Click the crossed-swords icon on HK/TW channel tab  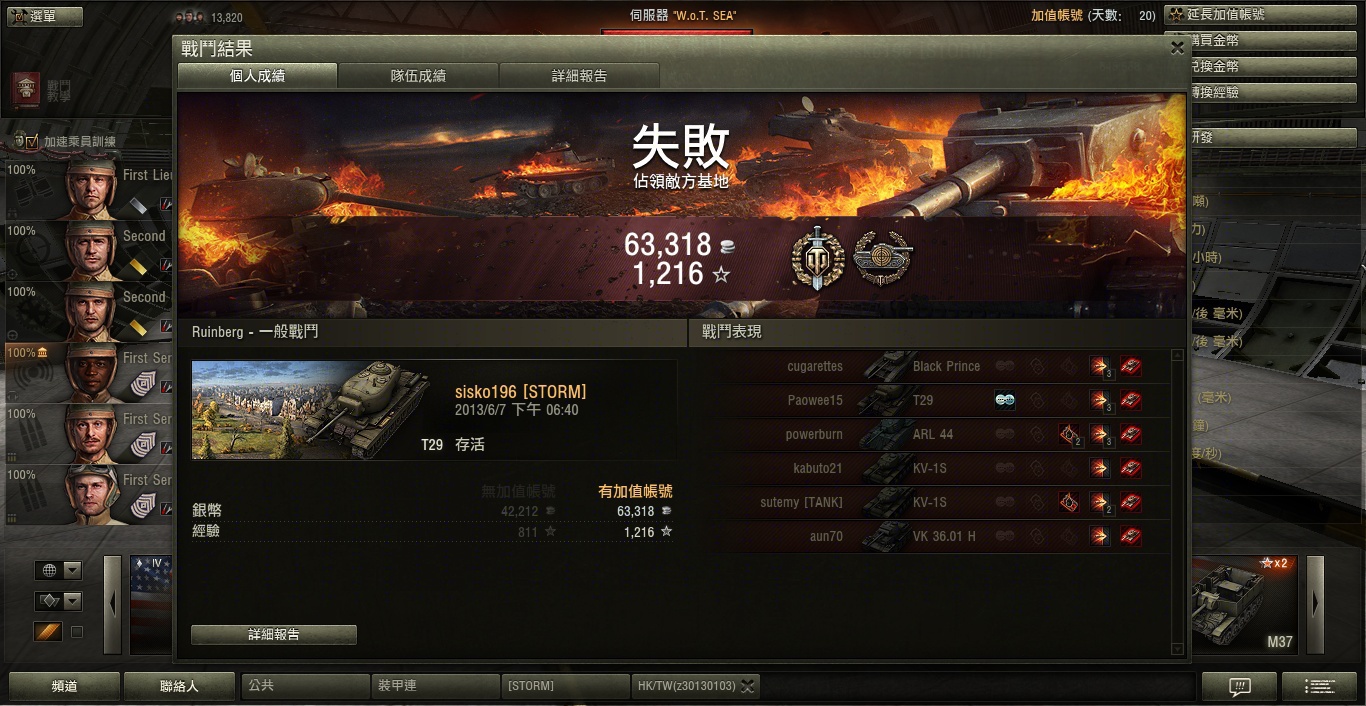point(747,686)
